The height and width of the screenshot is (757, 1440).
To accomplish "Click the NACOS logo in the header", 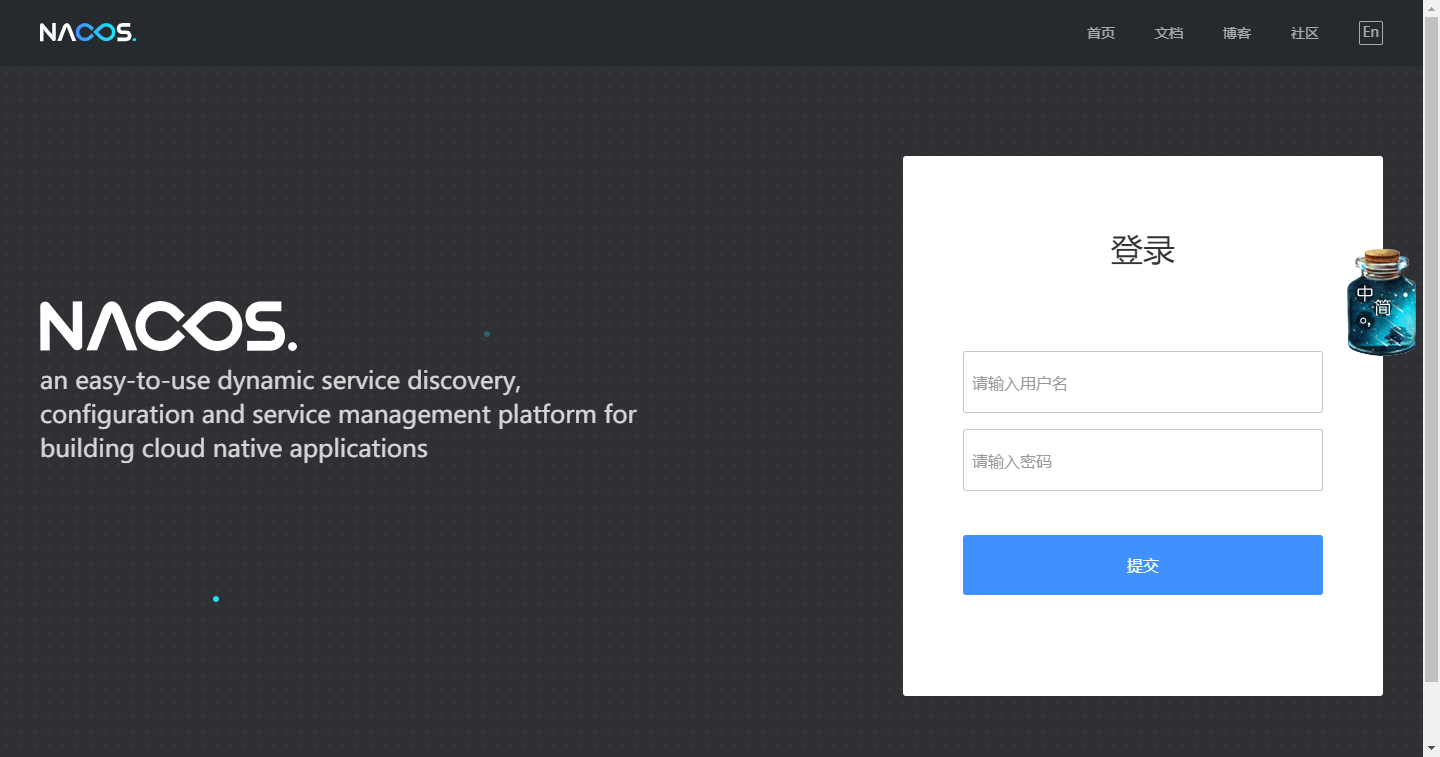I will (x=88, y=33).
